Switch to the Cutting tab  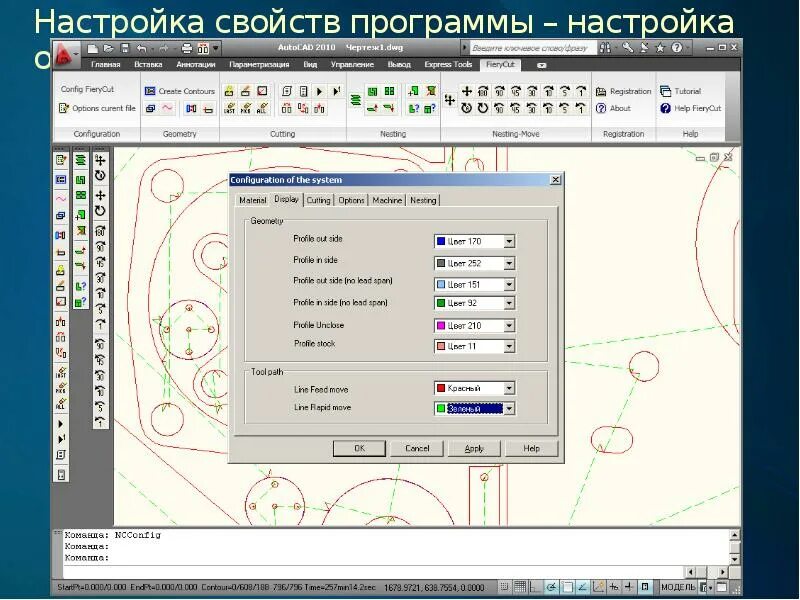pos(318,200)
